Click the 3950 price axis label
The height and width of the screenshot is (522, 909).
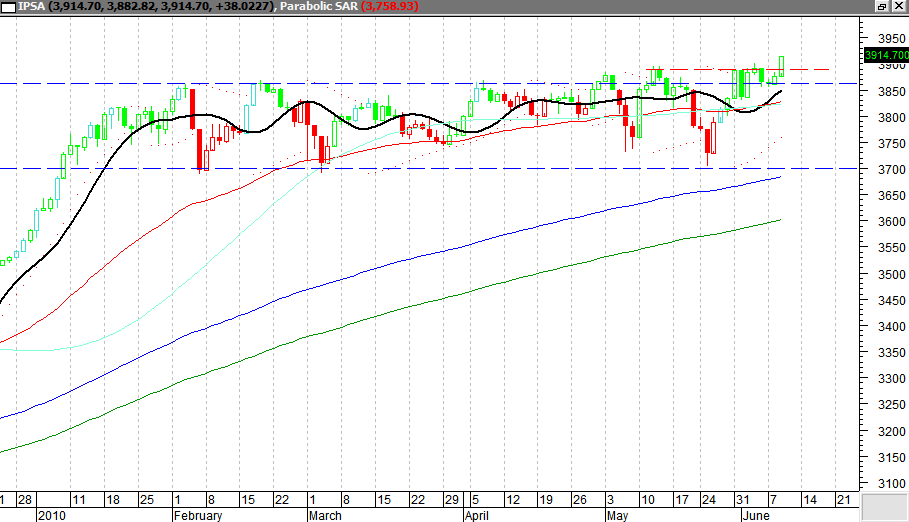(x=891, y=39)
